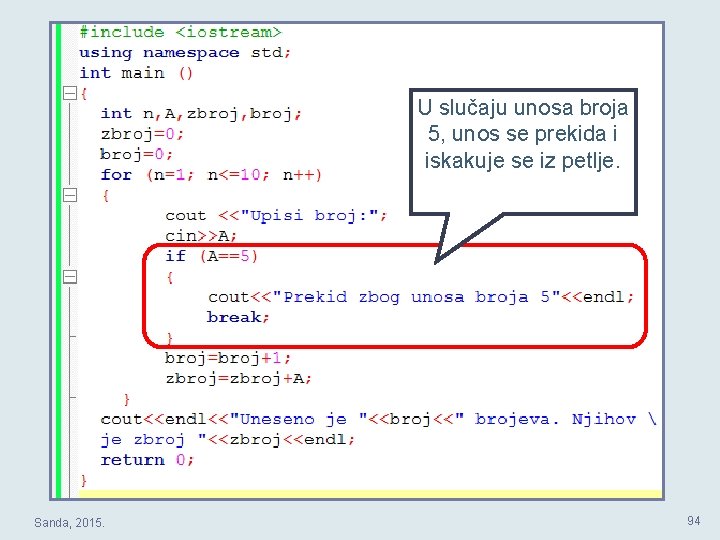
Task: Collapse the main function fold marker
Action: click(x=69, y=93)
